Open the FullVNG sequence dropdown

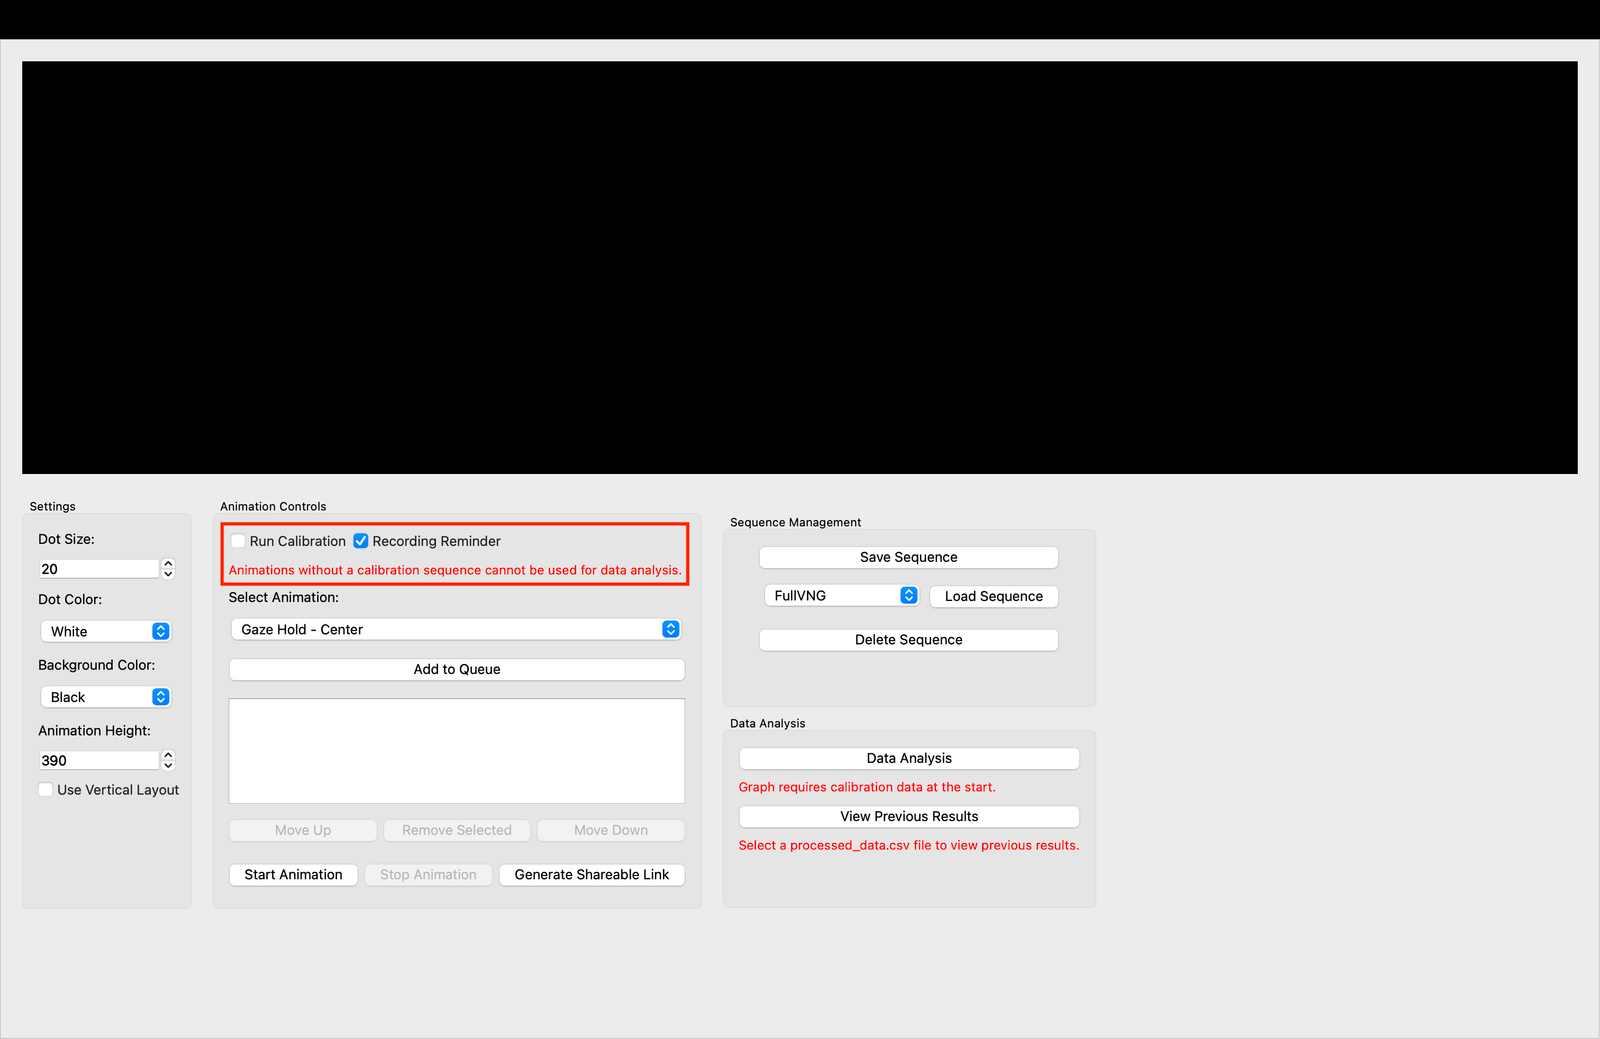tap(908, 595)
